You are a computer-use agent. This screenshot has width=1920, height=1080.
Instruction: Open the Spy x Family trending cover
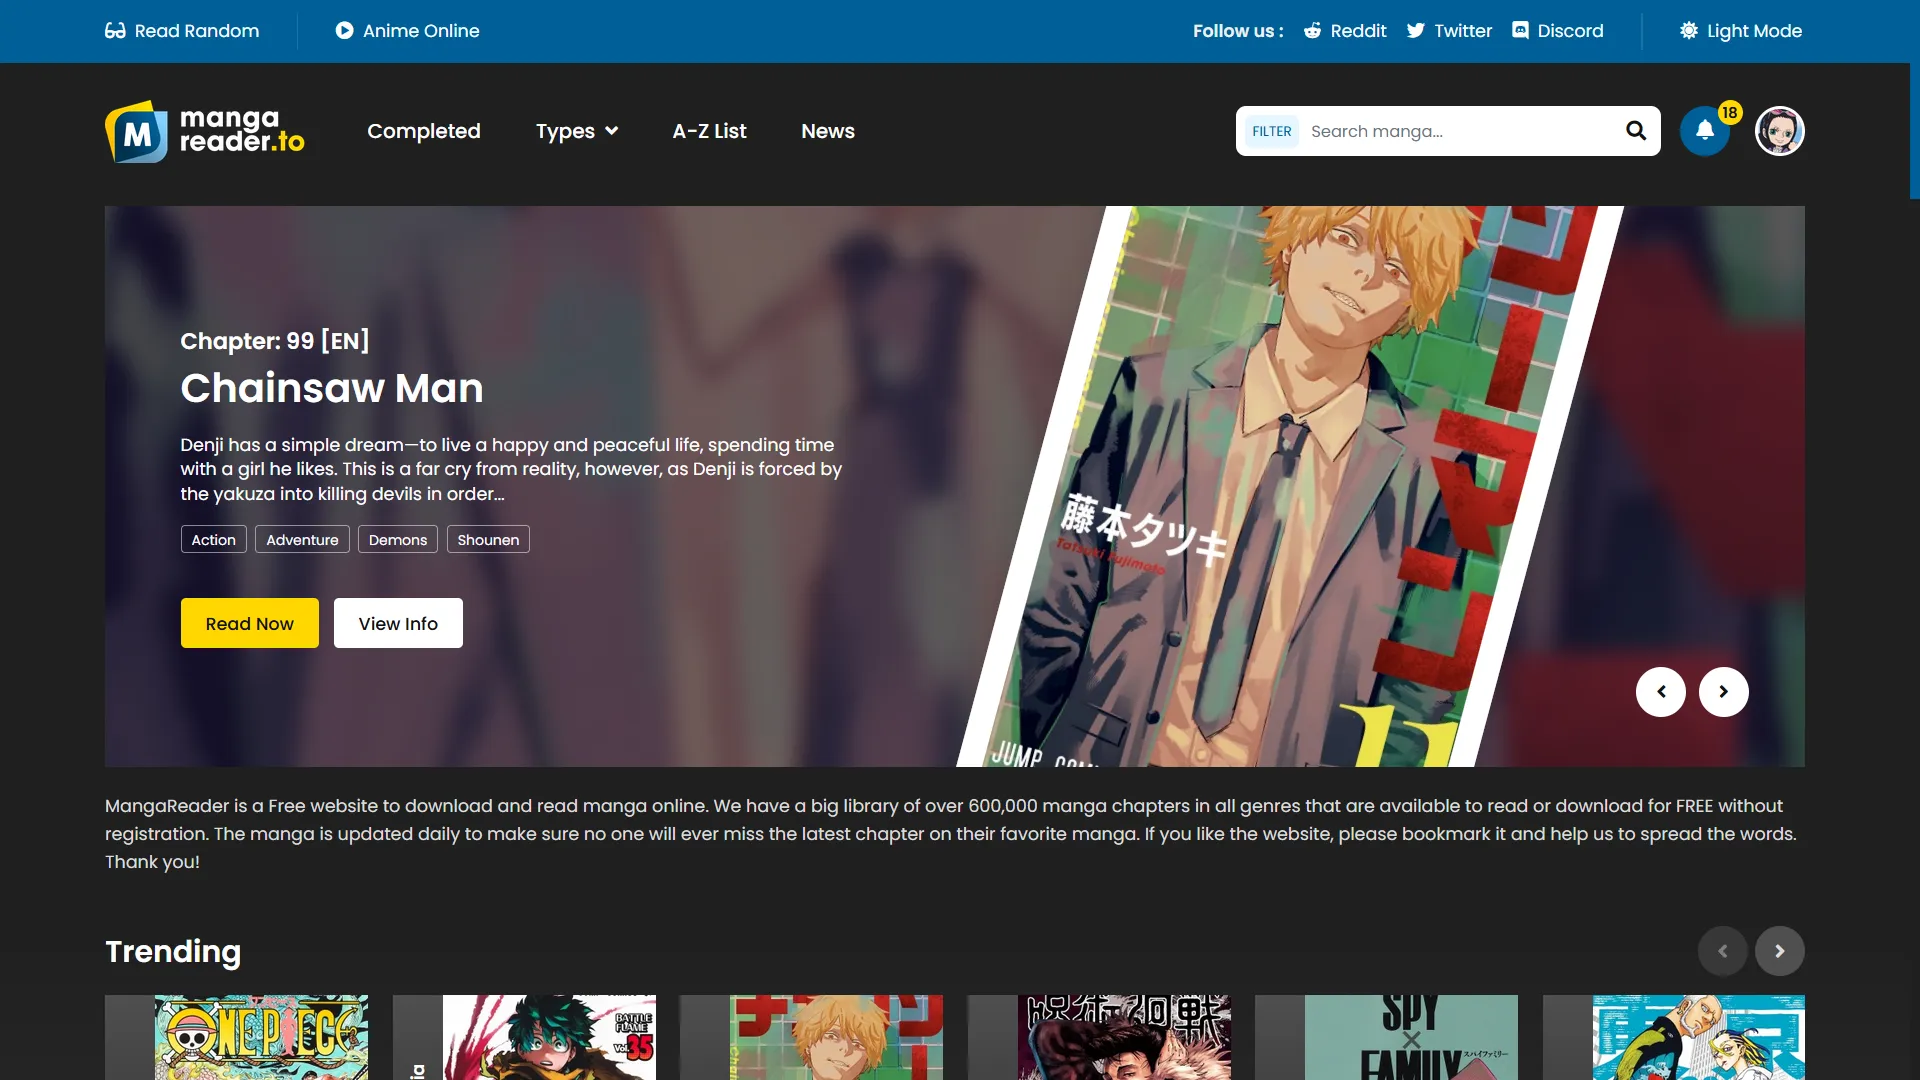[1411, 1037]
